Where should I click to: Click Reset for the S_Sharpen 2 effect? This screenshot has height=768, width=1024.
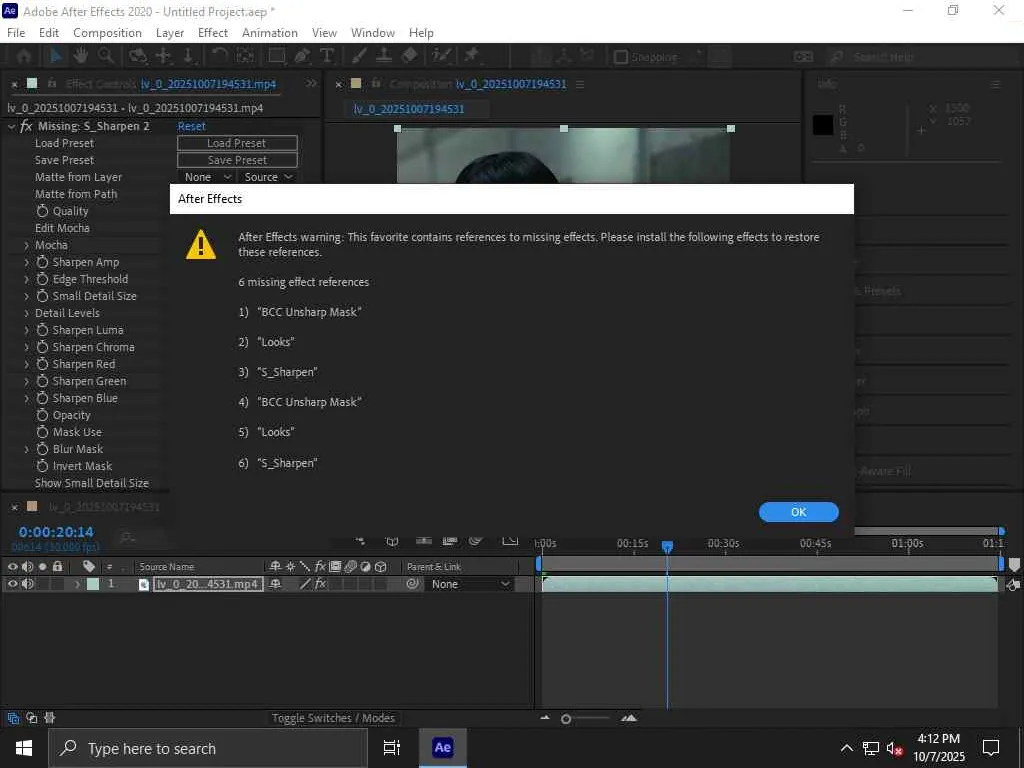tap(191, 126)
